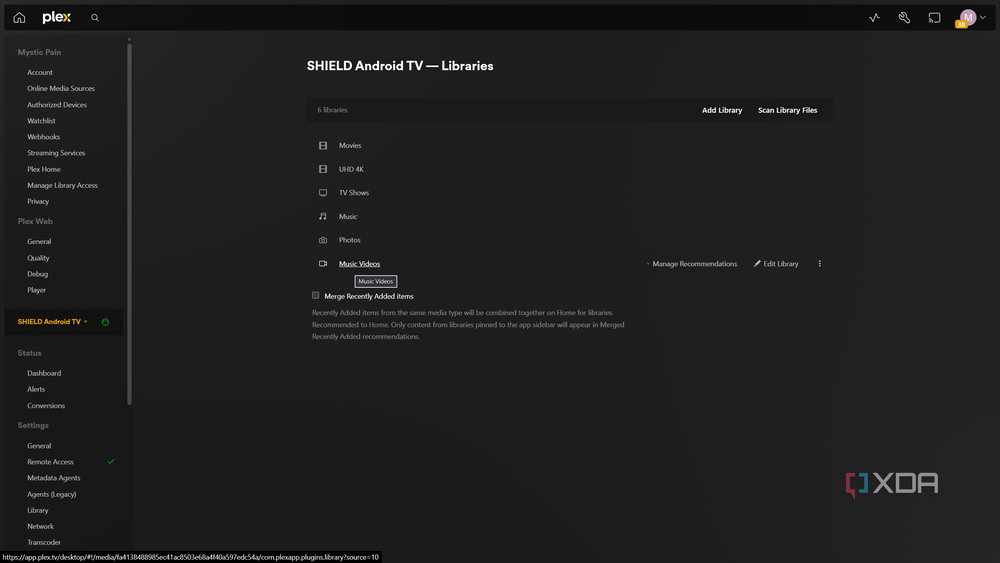Open Authorized Devices settings
Image resolution: width=1000 pixels, height=563 pixels.
point(57,105)
